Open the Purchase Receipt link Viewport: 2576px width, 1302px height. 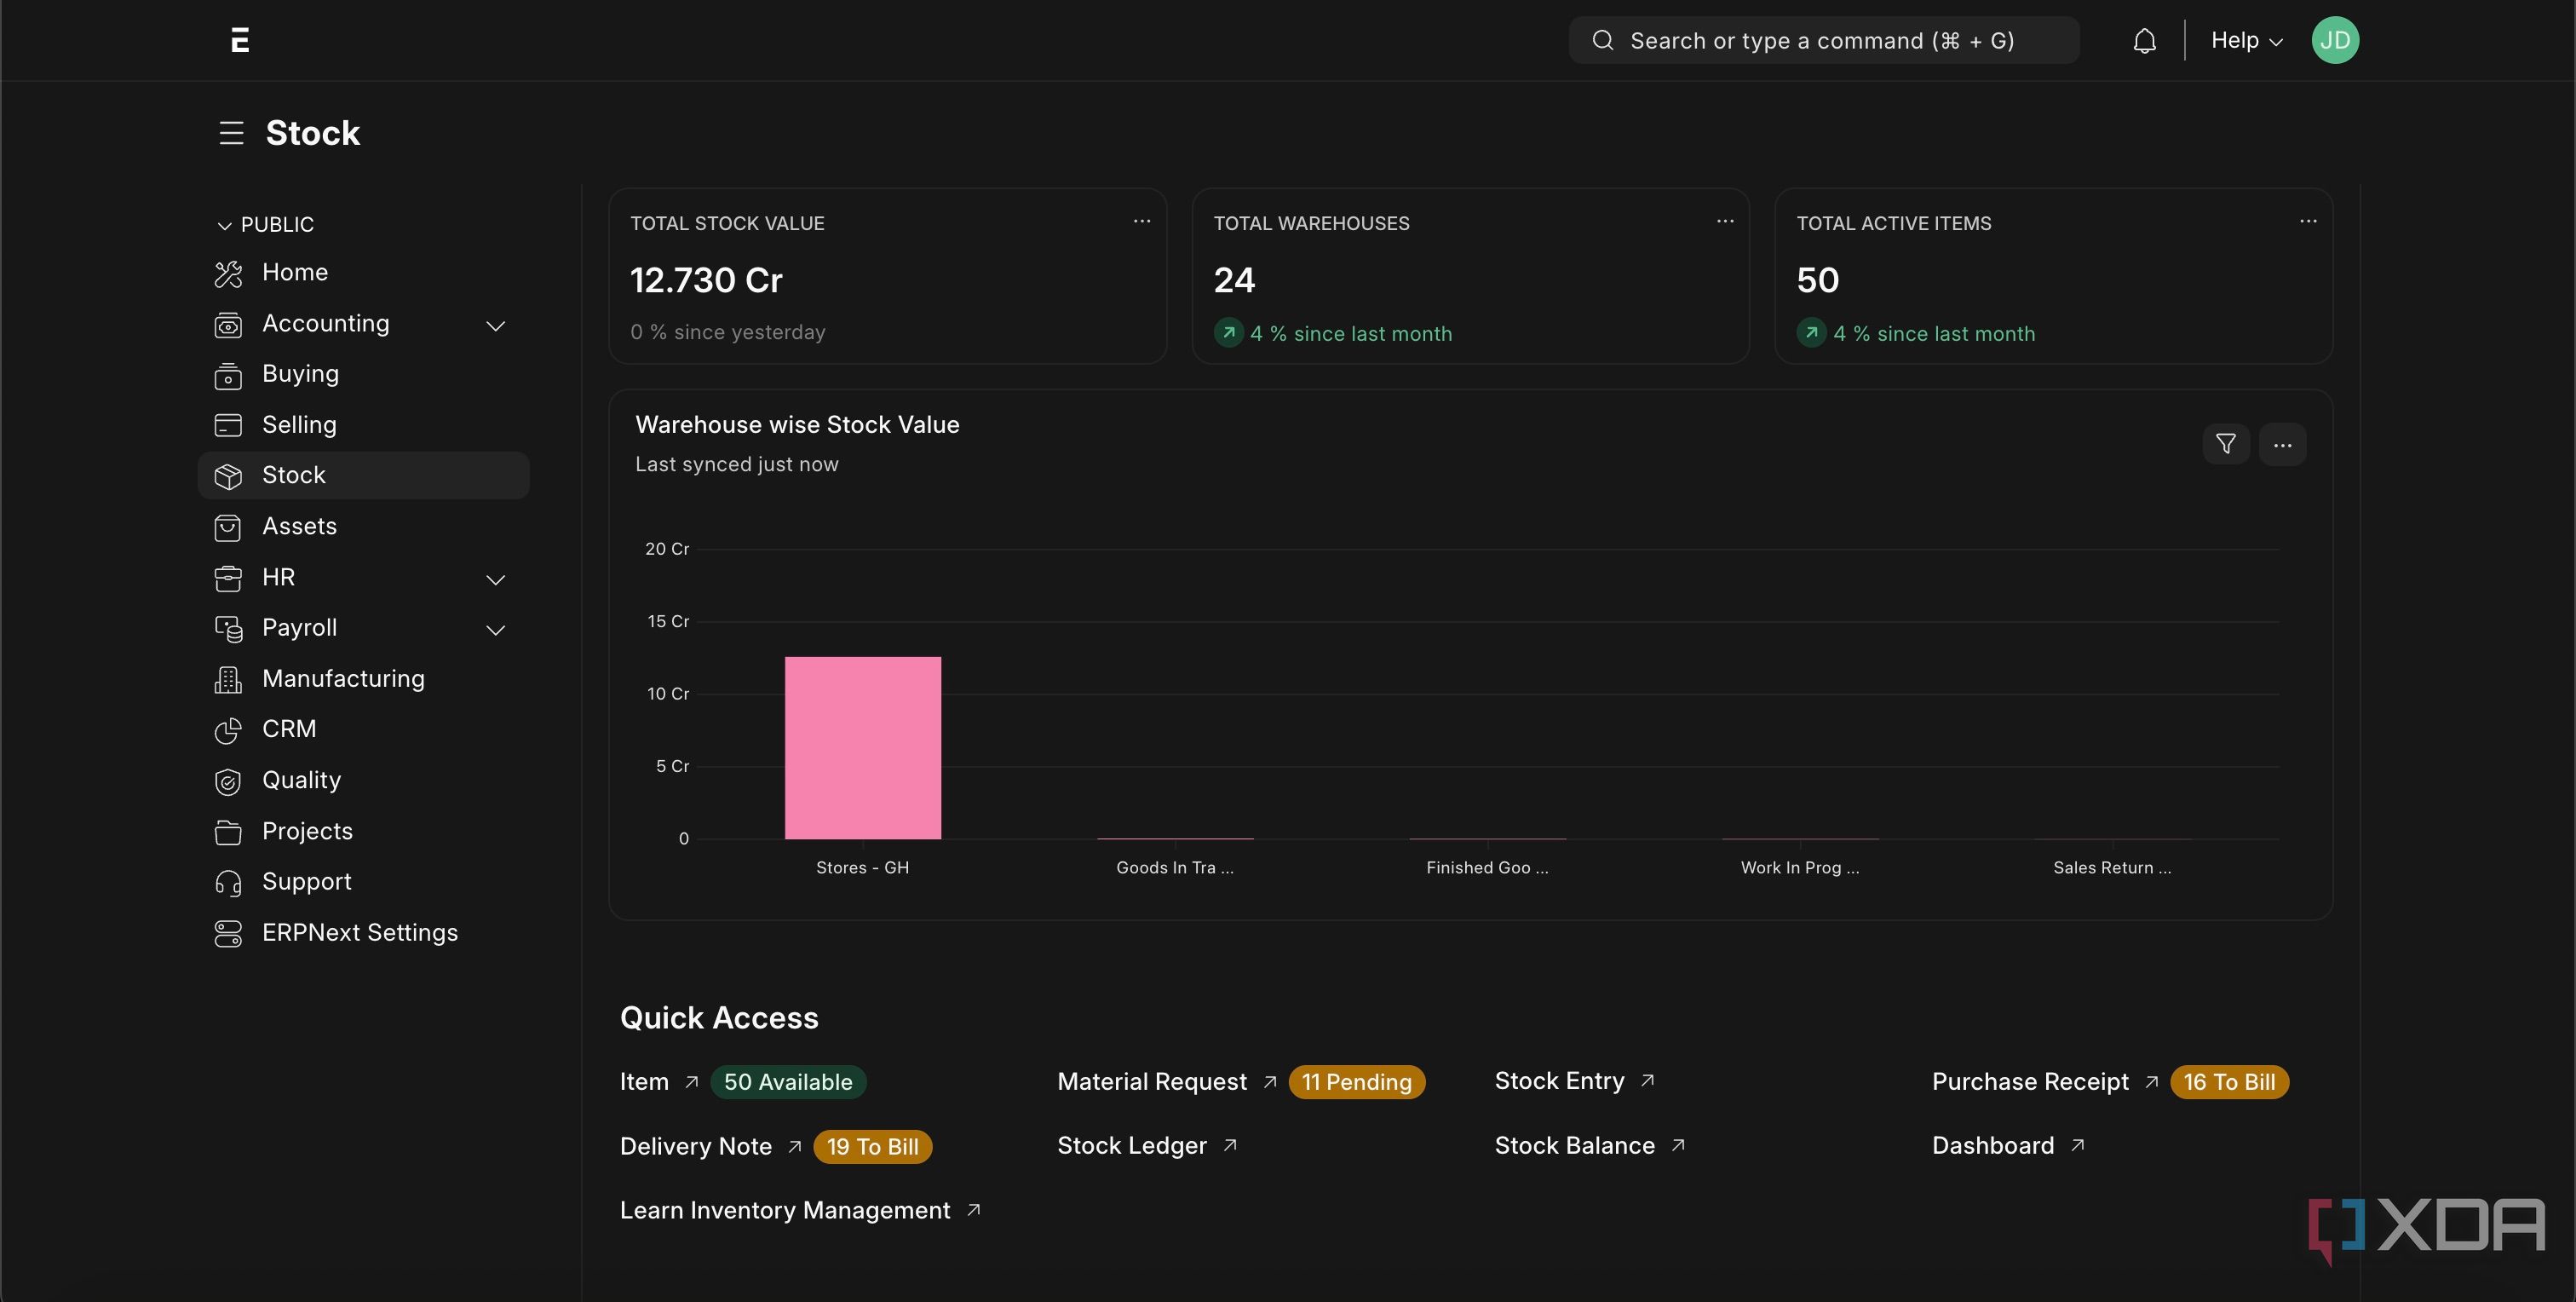2030,1082
